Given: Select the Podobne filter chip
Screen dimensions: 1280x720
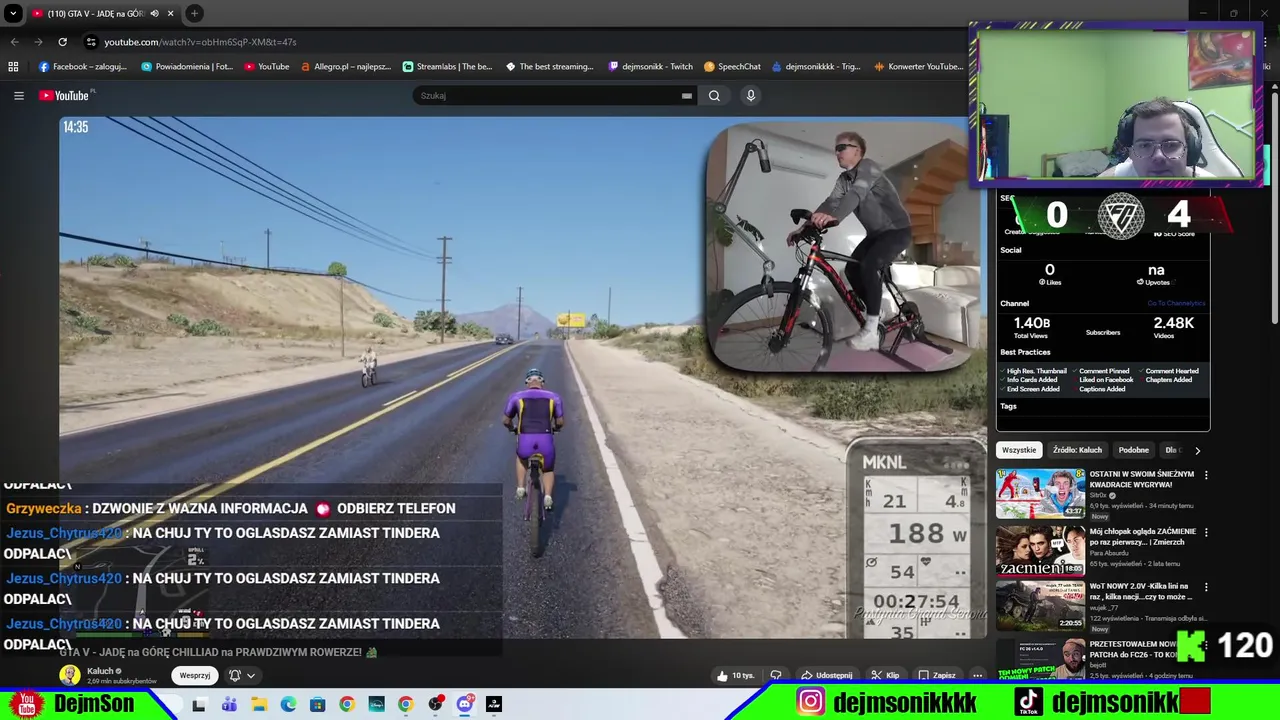Looking at the screenshot, I should (x=1133, y=450).
